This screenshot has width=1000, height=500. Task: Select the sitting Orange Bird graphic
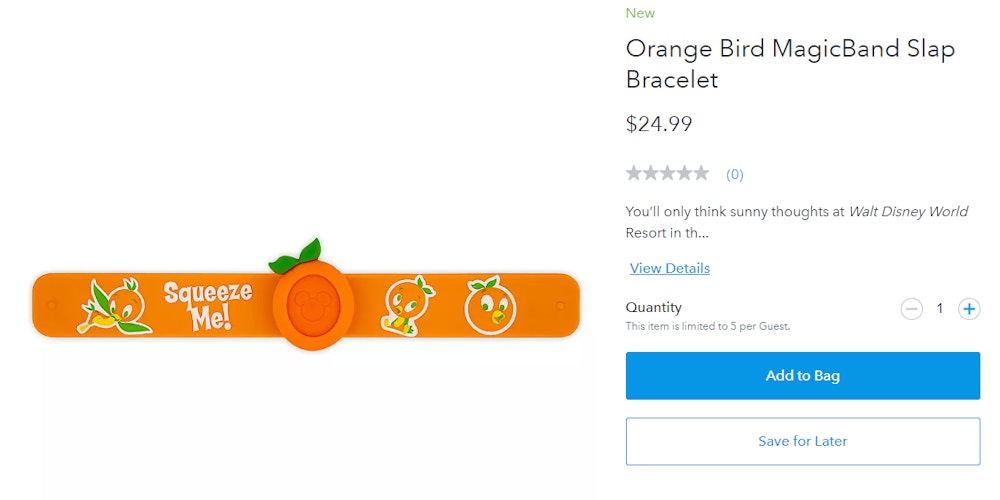pyautogui.click(x=407, y=306)
